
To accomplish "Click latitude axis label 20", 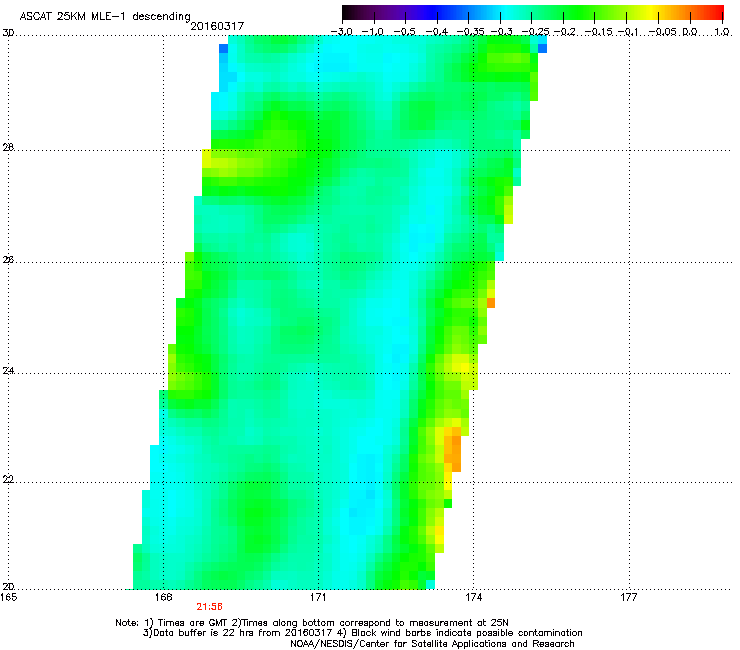I will [x=8, y=587].
